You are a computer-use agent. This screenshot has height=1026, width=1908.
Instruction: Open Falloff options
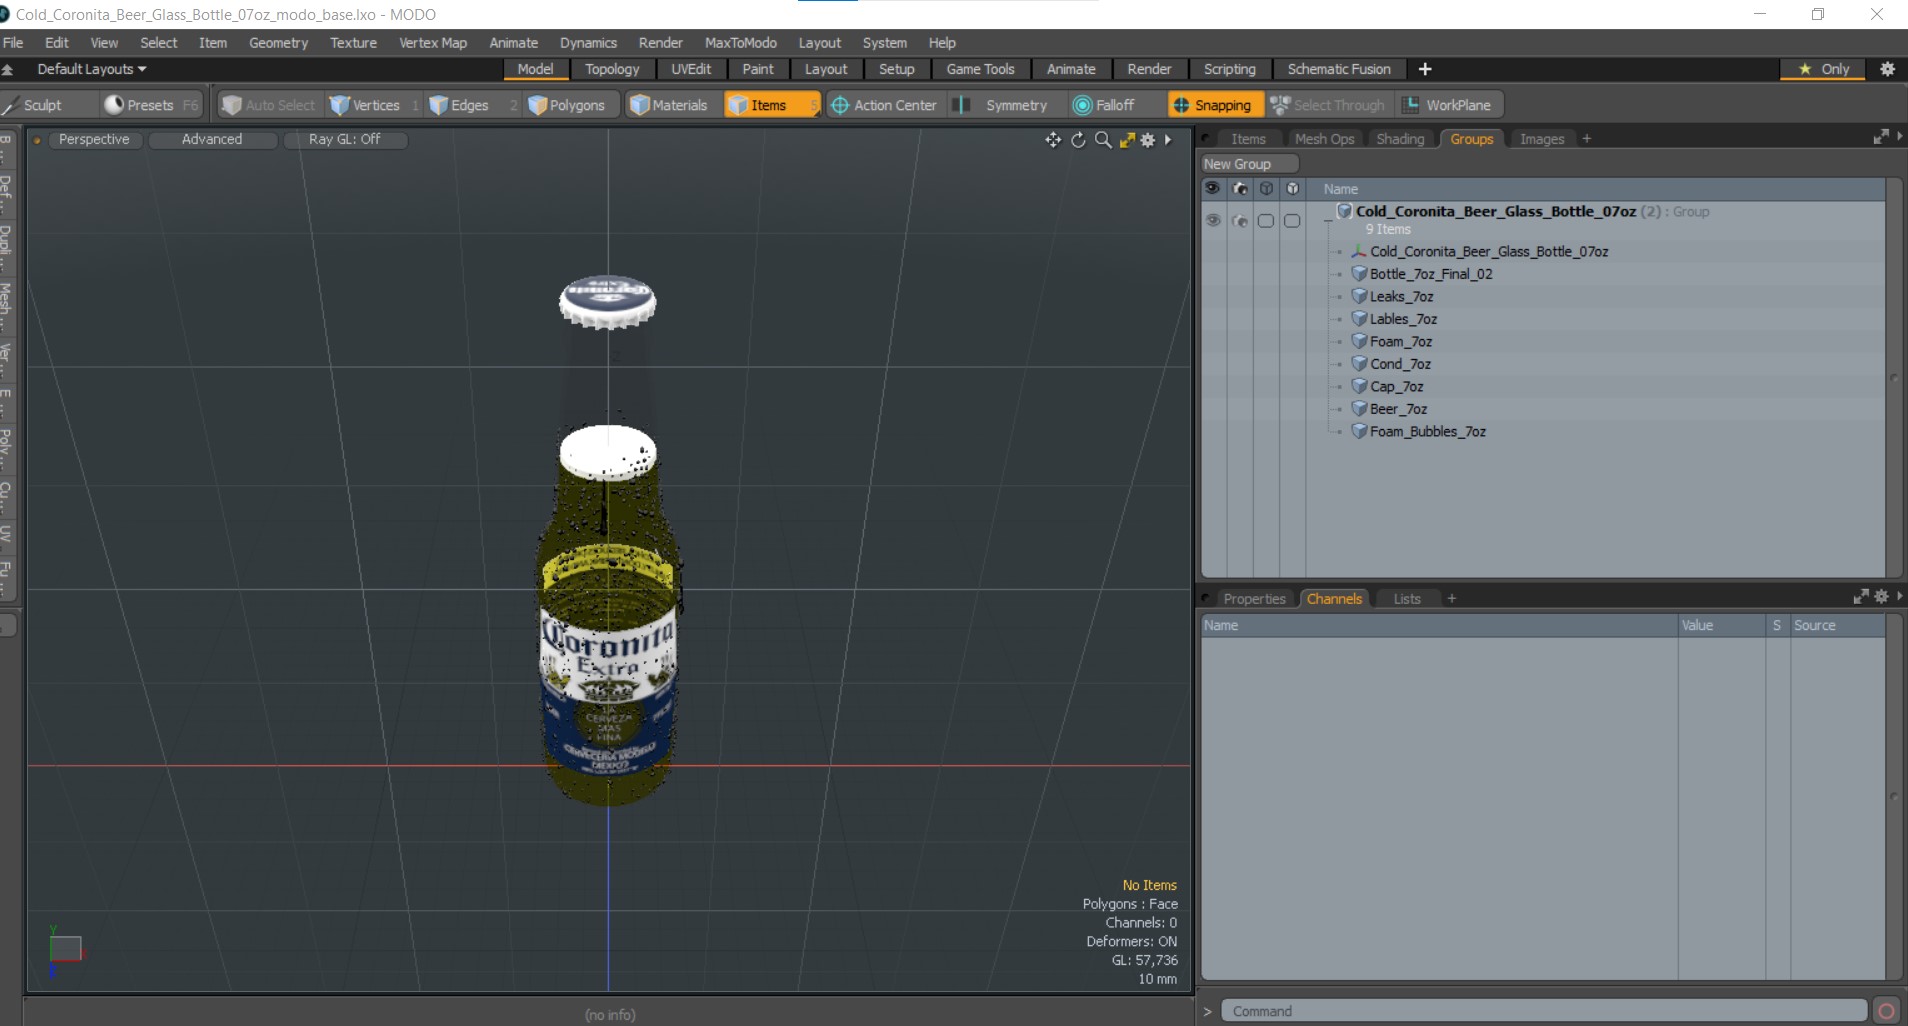(1104, 105)
